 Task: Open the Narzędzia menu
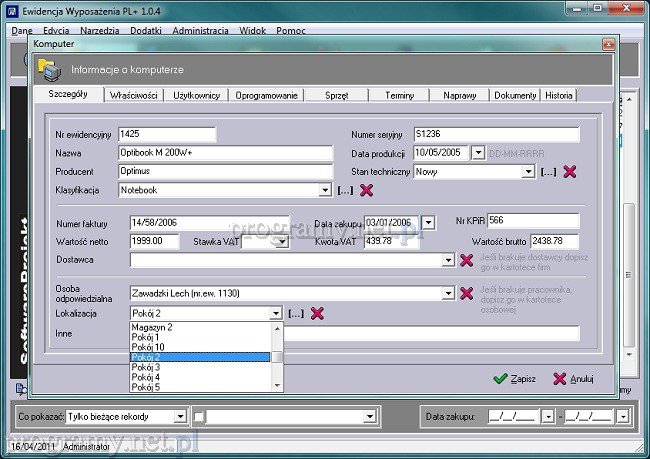coord(99,30)
